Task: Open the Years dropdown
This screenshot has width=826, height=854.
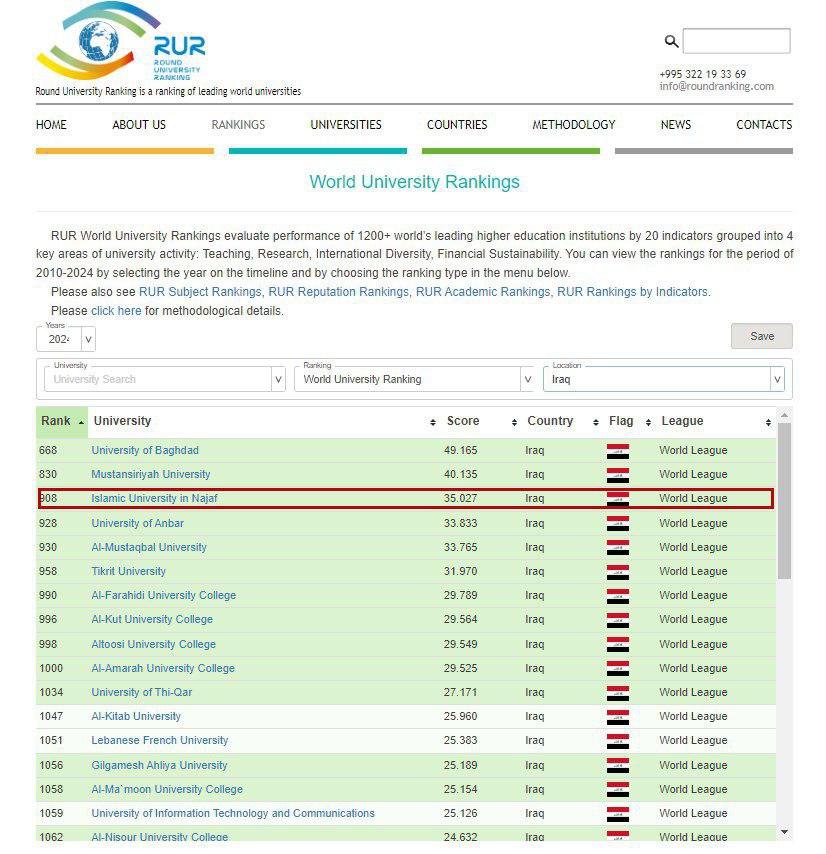Action: click(88, 340)
